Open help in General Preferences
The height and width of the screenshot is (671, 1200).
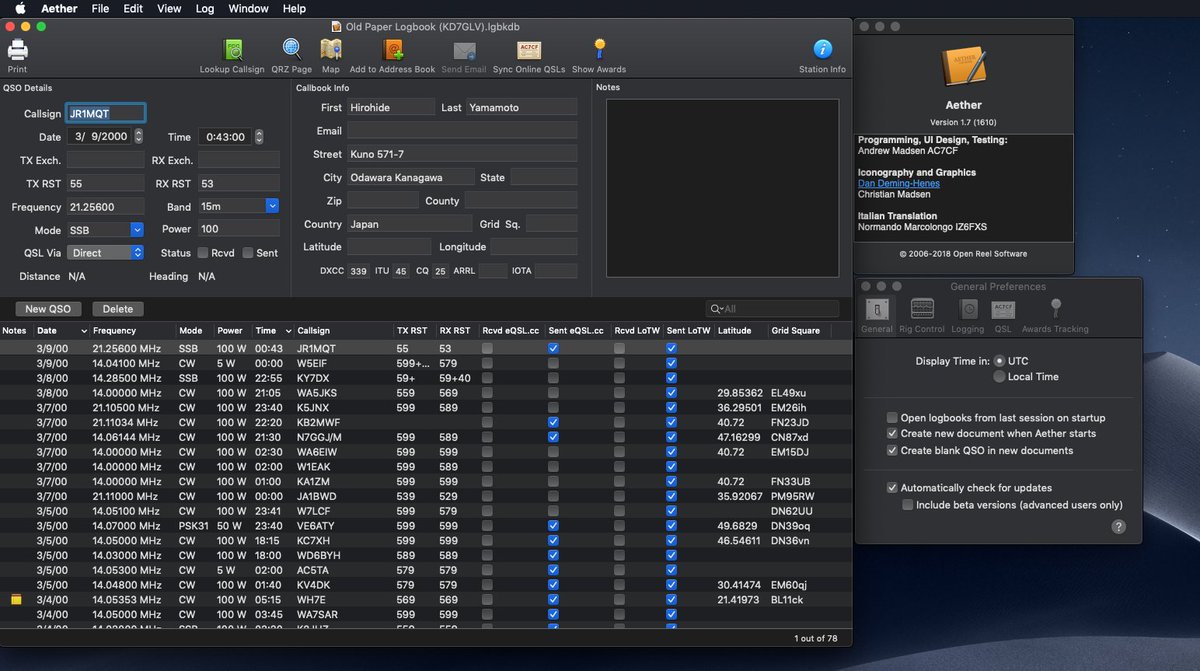1119,527
